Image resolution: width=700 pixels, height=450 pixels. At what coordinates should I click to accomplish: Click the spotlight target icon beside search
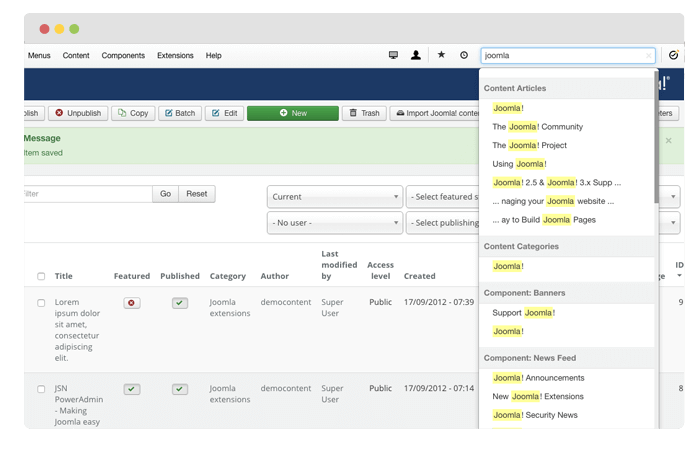click(673, 55)
